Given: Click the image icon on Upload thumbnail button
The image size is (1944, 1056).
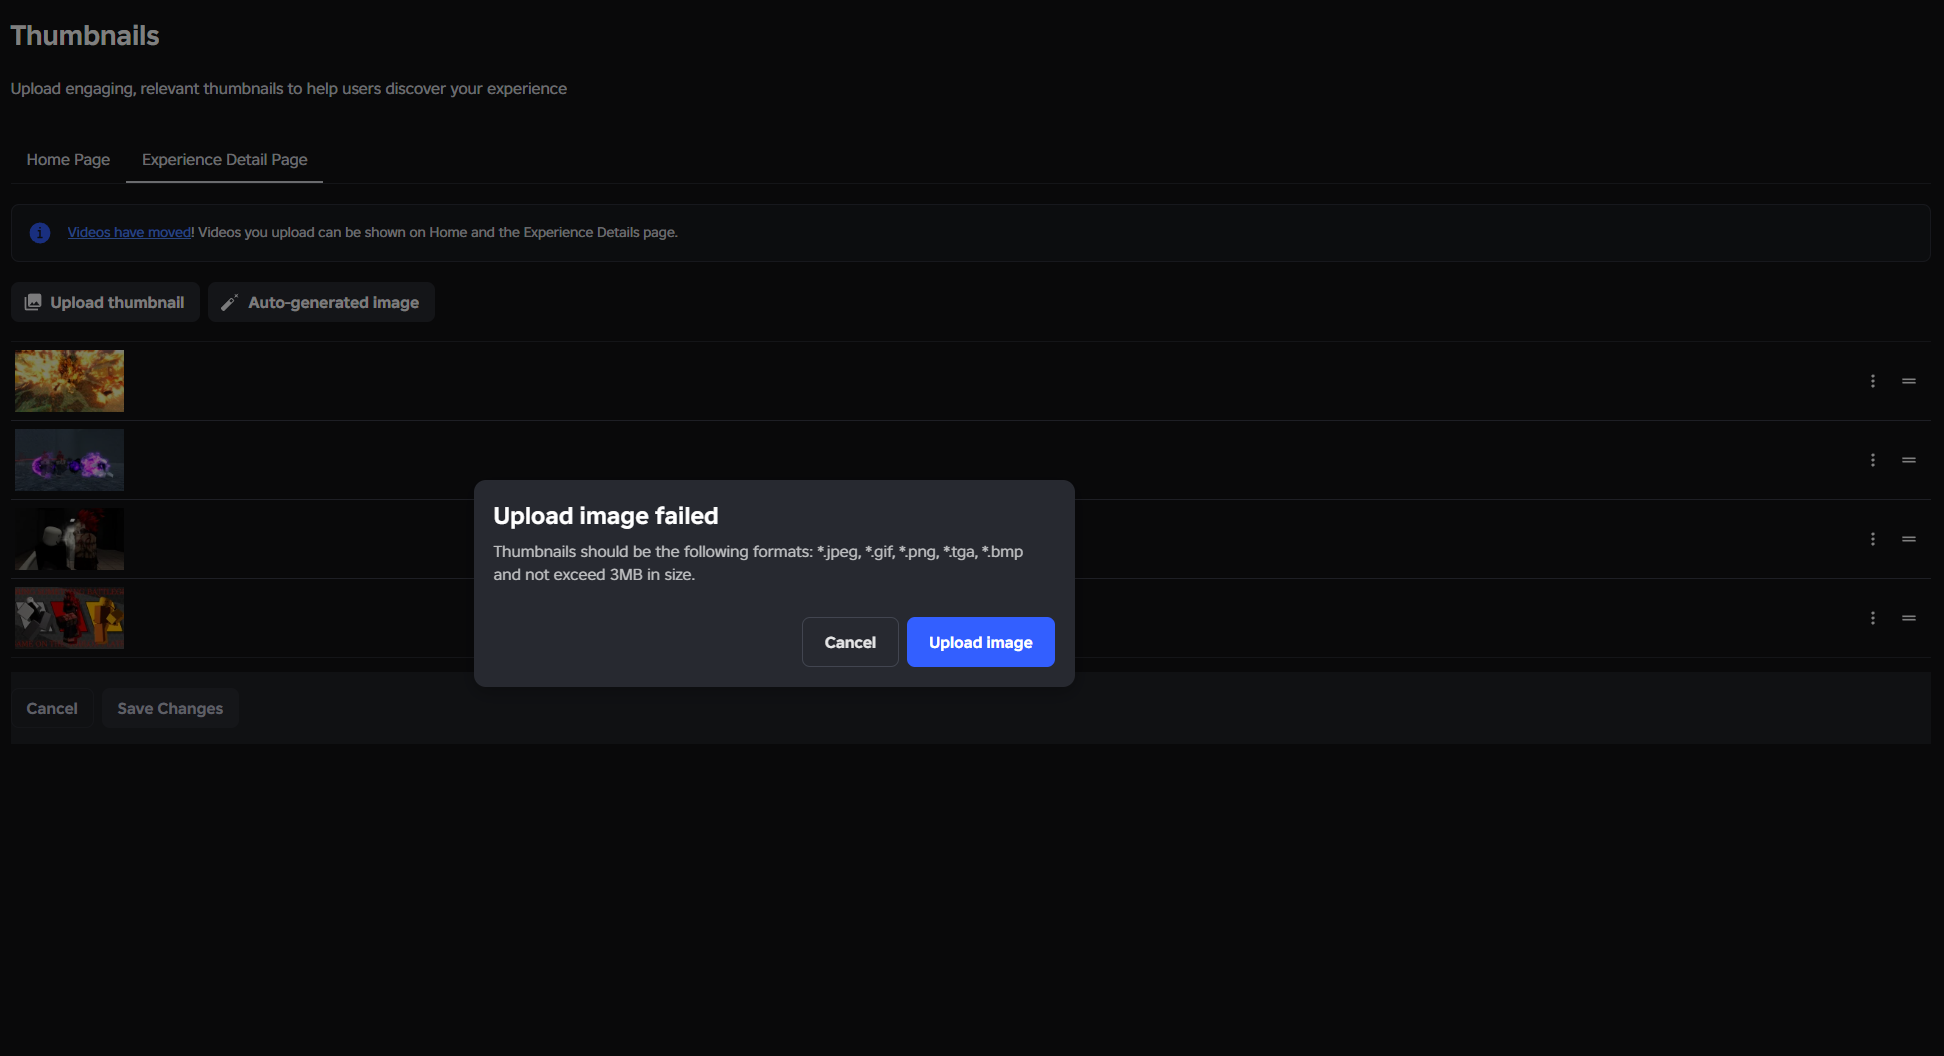Looking at the screenshot, I should (x=33, y=302).
